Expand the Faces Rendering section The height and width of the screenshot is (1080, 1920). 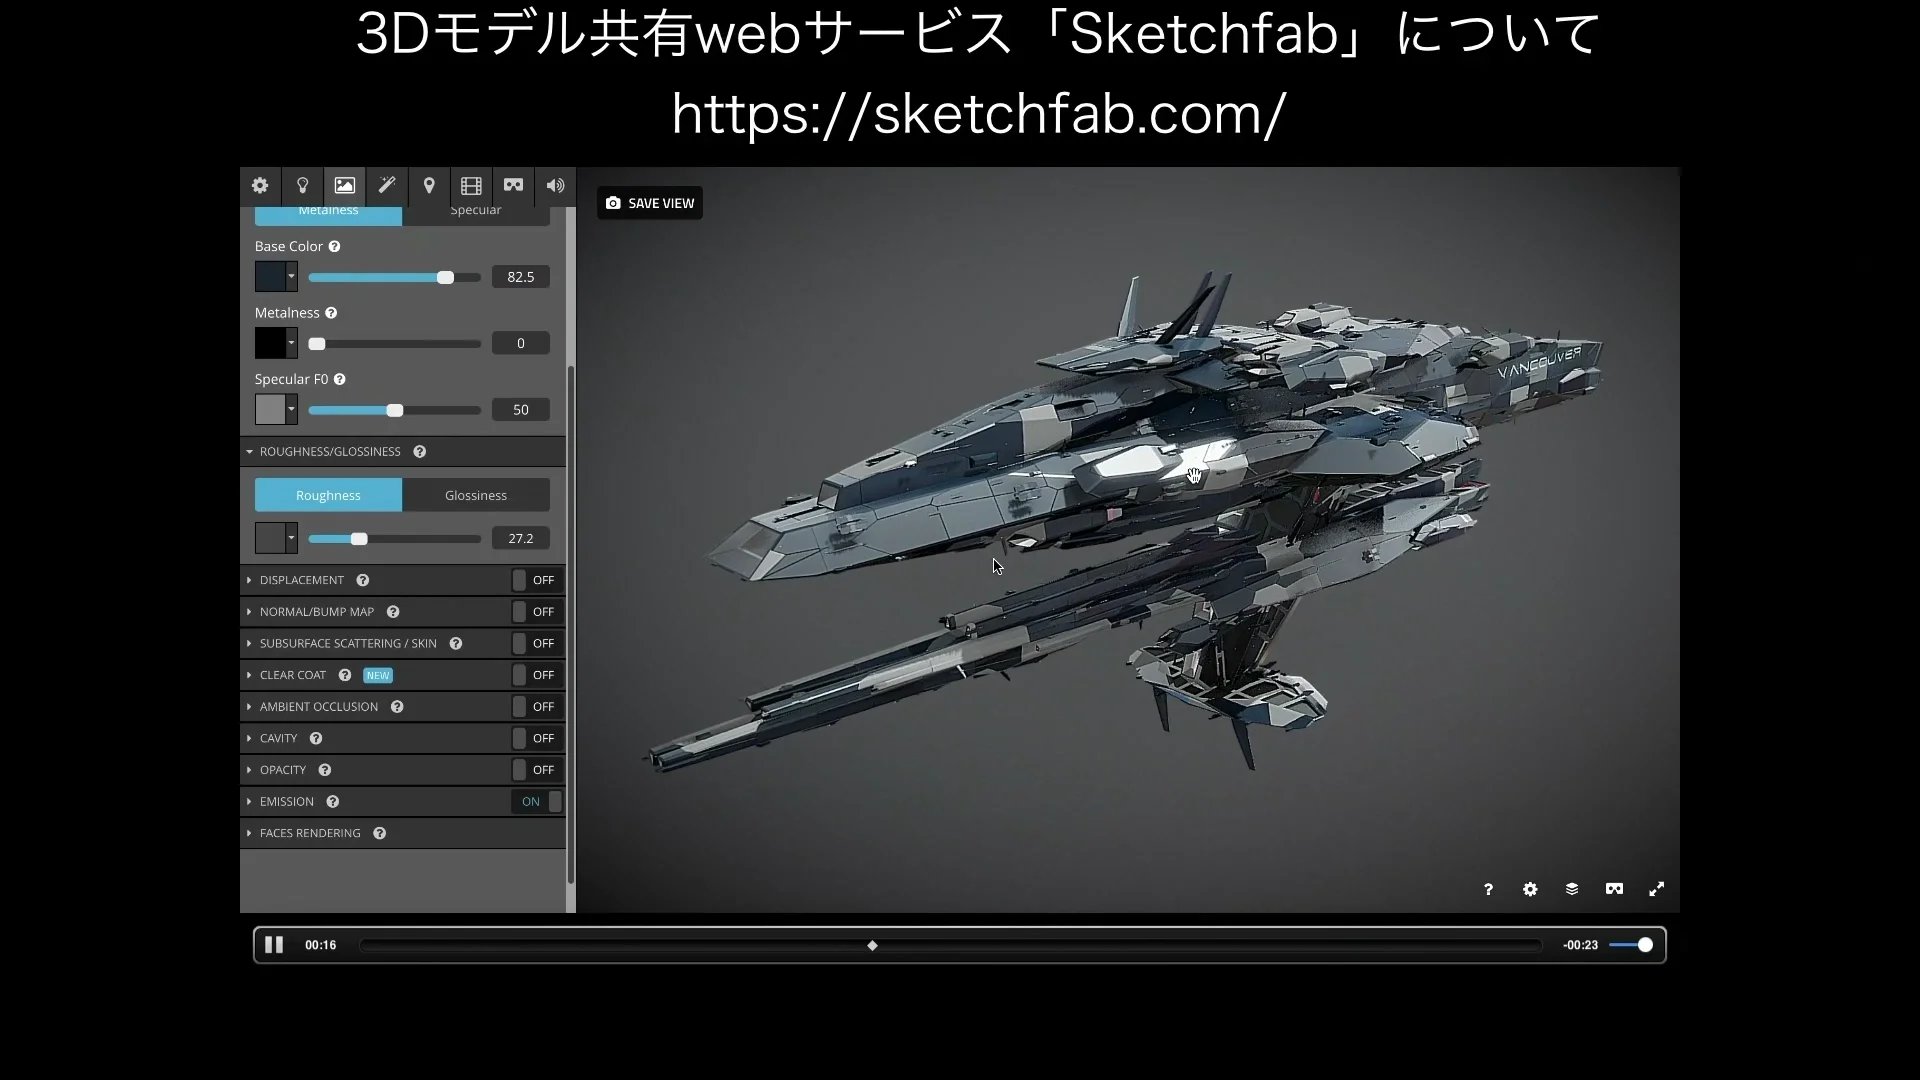point(249,834)
